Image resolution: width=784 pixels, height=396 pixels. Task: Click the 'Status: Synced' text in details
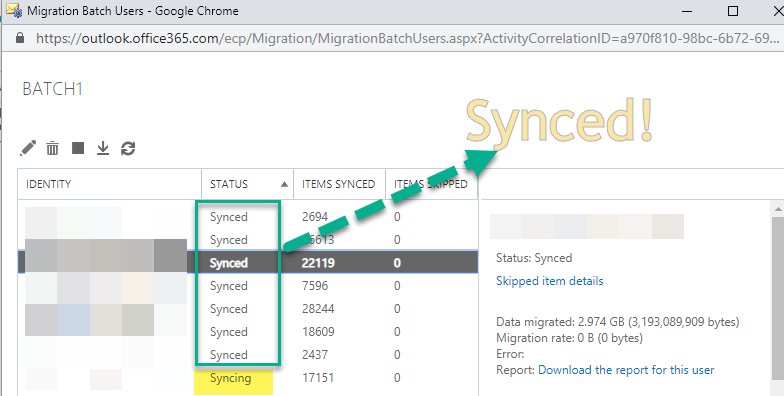click(534, 258)
